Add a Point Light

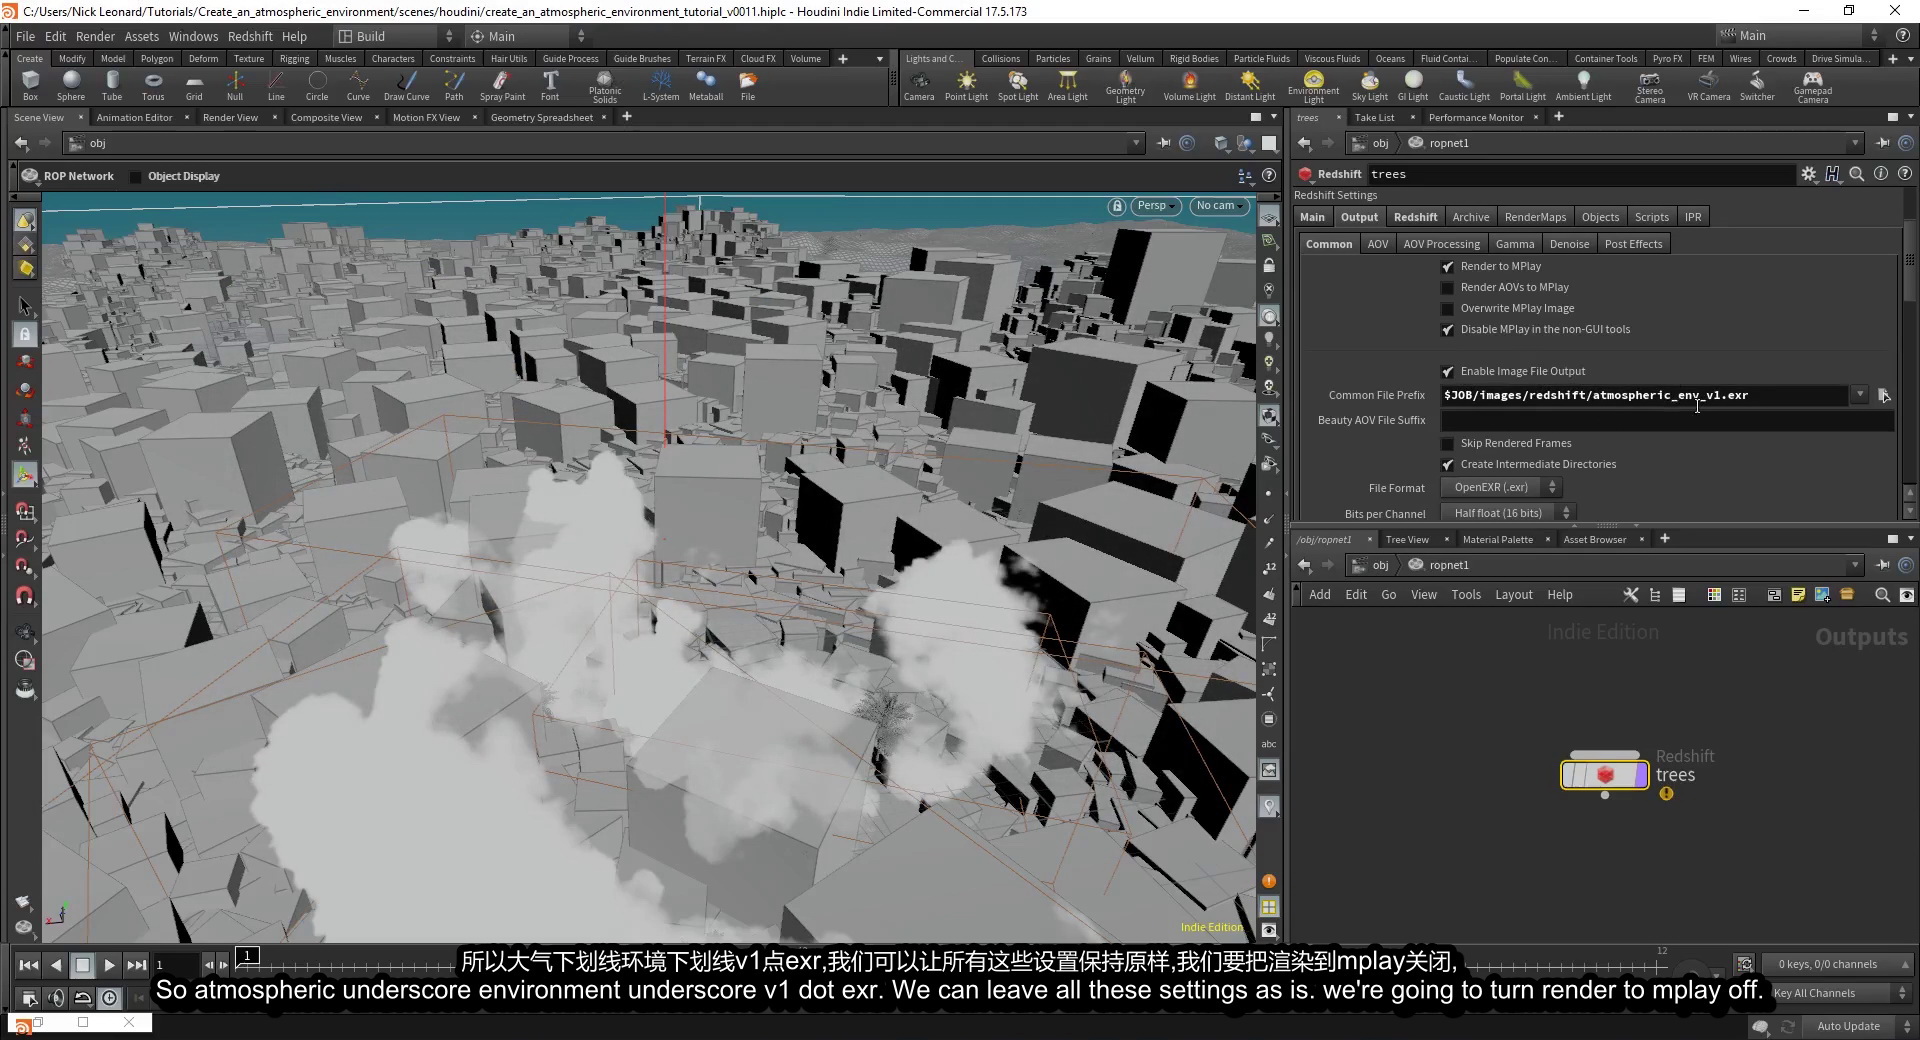966,86
